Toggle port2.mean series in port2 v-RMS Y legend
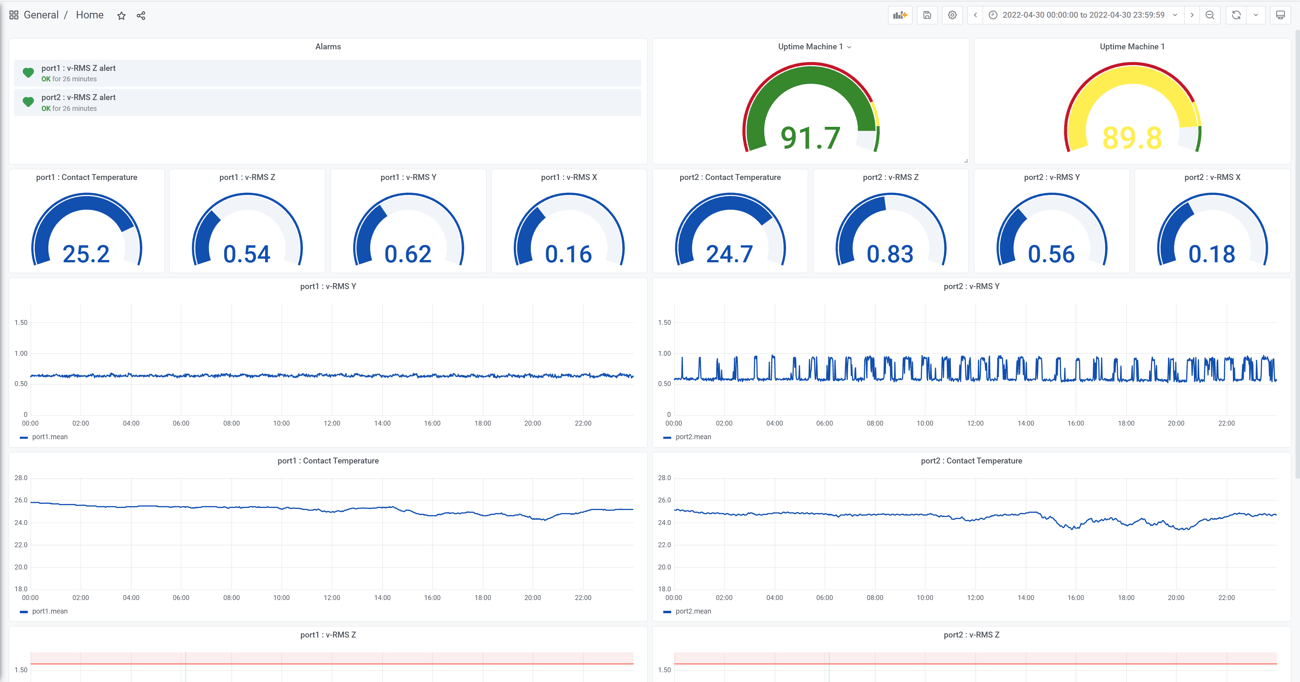This screenshot has width=1300, height=682. click(693, 437)
